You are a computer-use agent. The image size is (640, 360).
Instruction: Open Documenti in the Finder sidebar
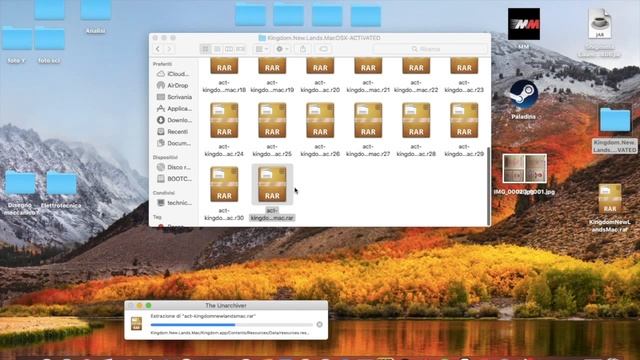point(174,143)
